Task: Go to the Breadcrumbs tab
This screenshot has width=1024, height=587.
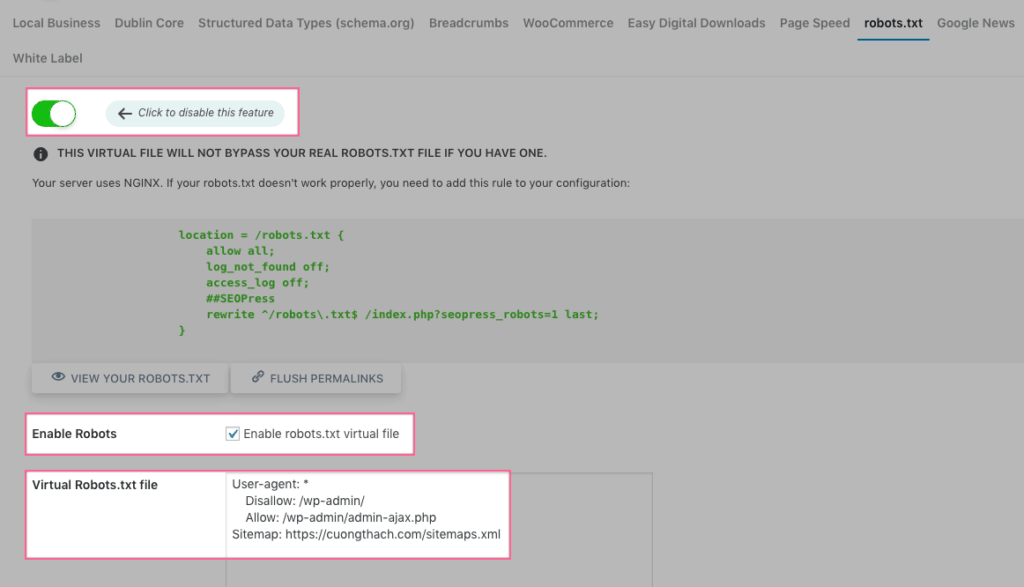Action: pyautogui.click(x=468, y=23)
